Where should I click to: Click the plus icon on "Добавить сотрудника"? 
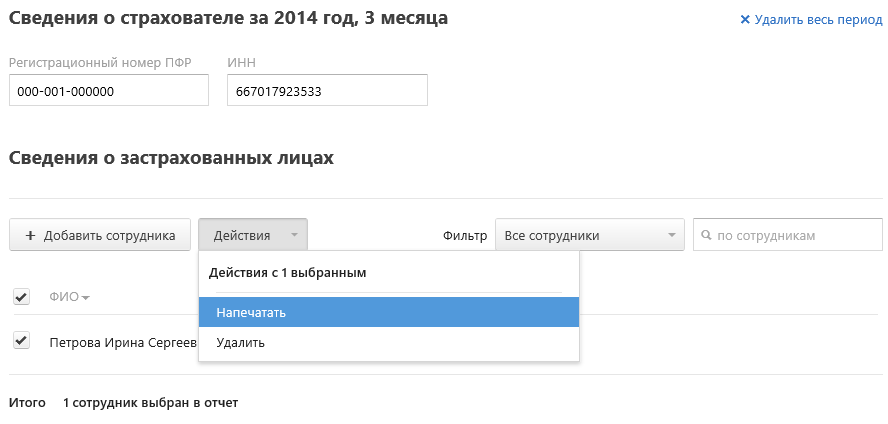click(30, 236)
